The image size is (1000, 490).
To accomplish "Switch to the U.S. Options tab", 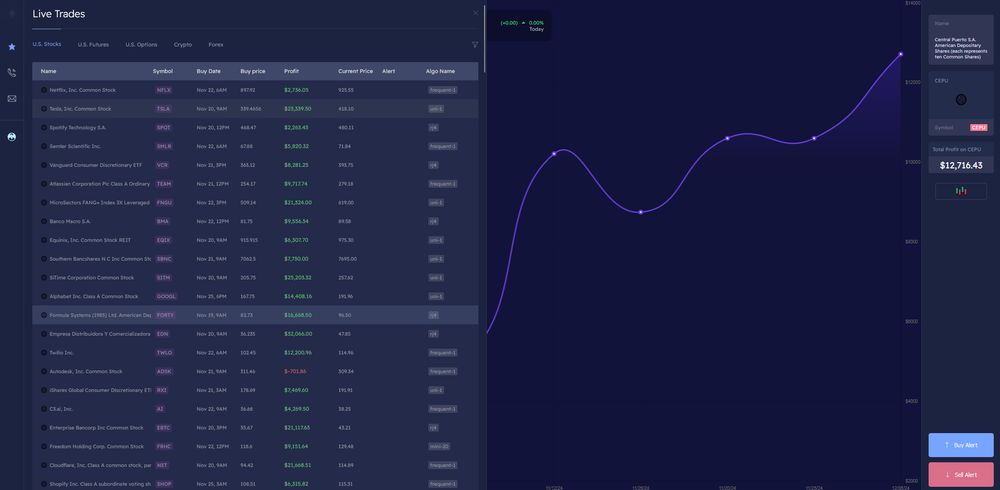I will tap(141, 45).
